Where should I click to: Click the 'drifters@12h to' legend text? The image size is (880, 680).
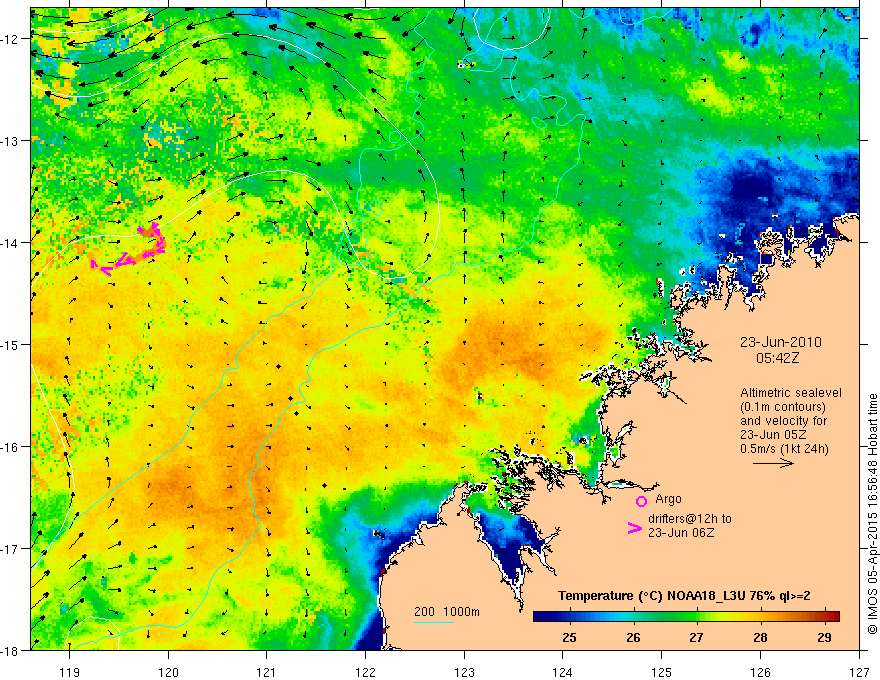coord(690,518)
